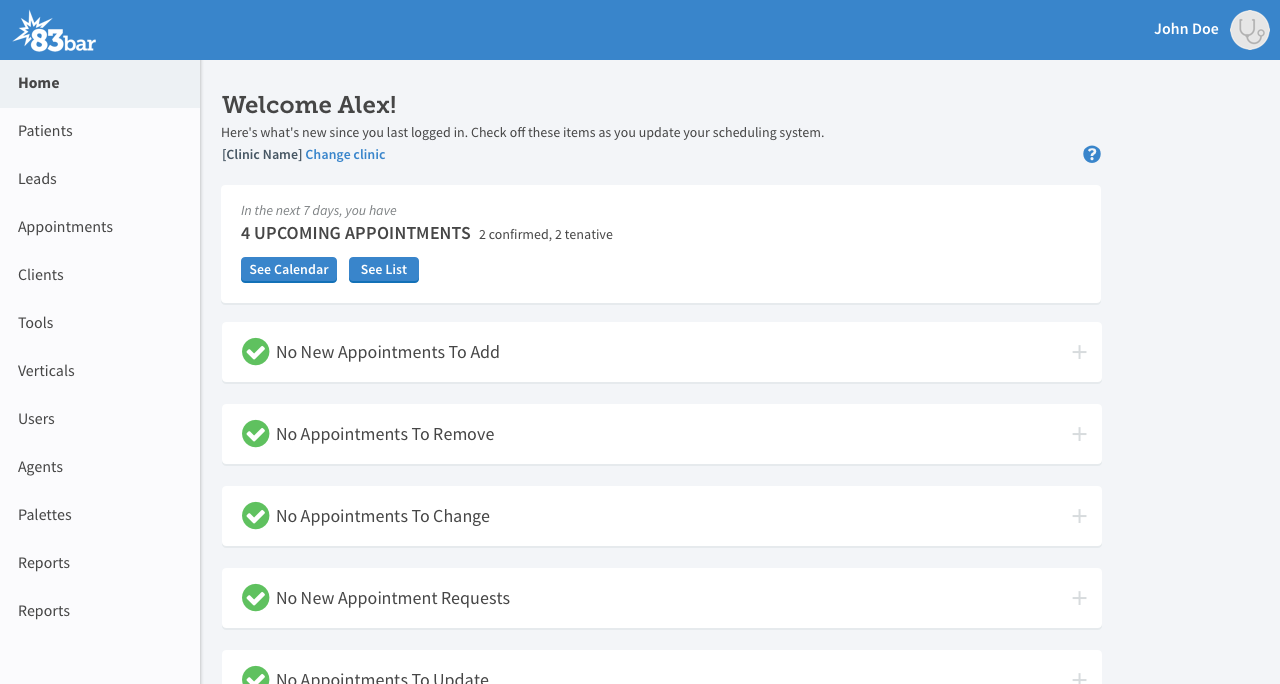Click the Change clinic link
This screenshot has height=684, width=1280.
pyautogui.click(x=345, y=154)
